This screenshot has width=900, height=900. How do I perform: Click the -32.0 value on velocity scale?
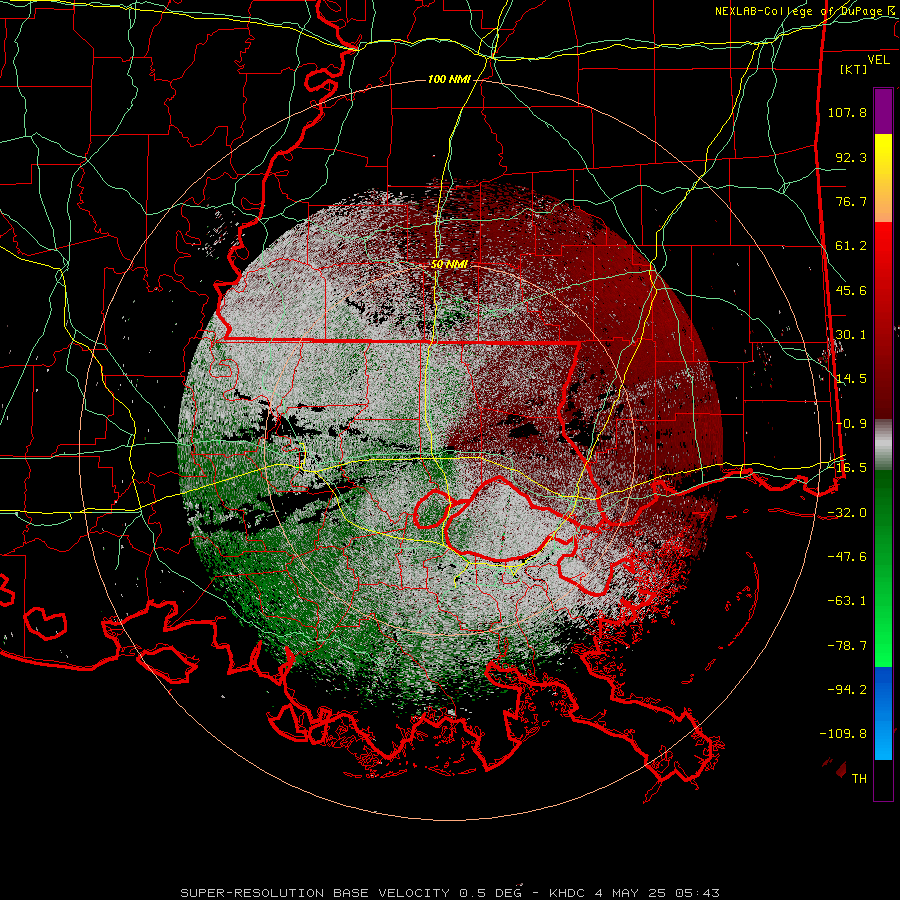[x=847, y=513]
